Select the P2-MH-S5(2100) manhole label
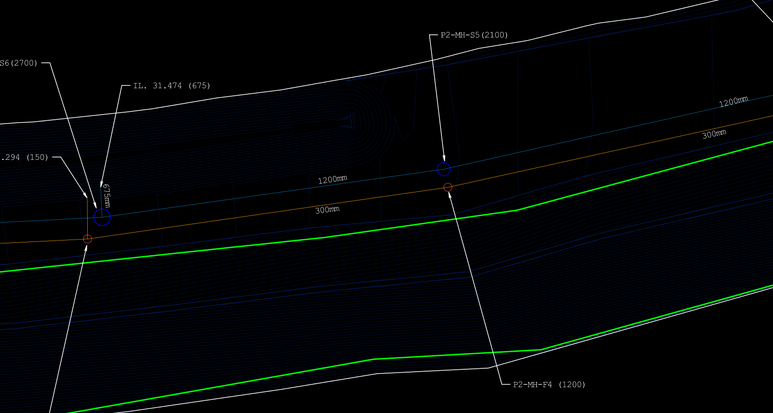The width and height of the screenshot is (773, 413). tap(474, 35)
